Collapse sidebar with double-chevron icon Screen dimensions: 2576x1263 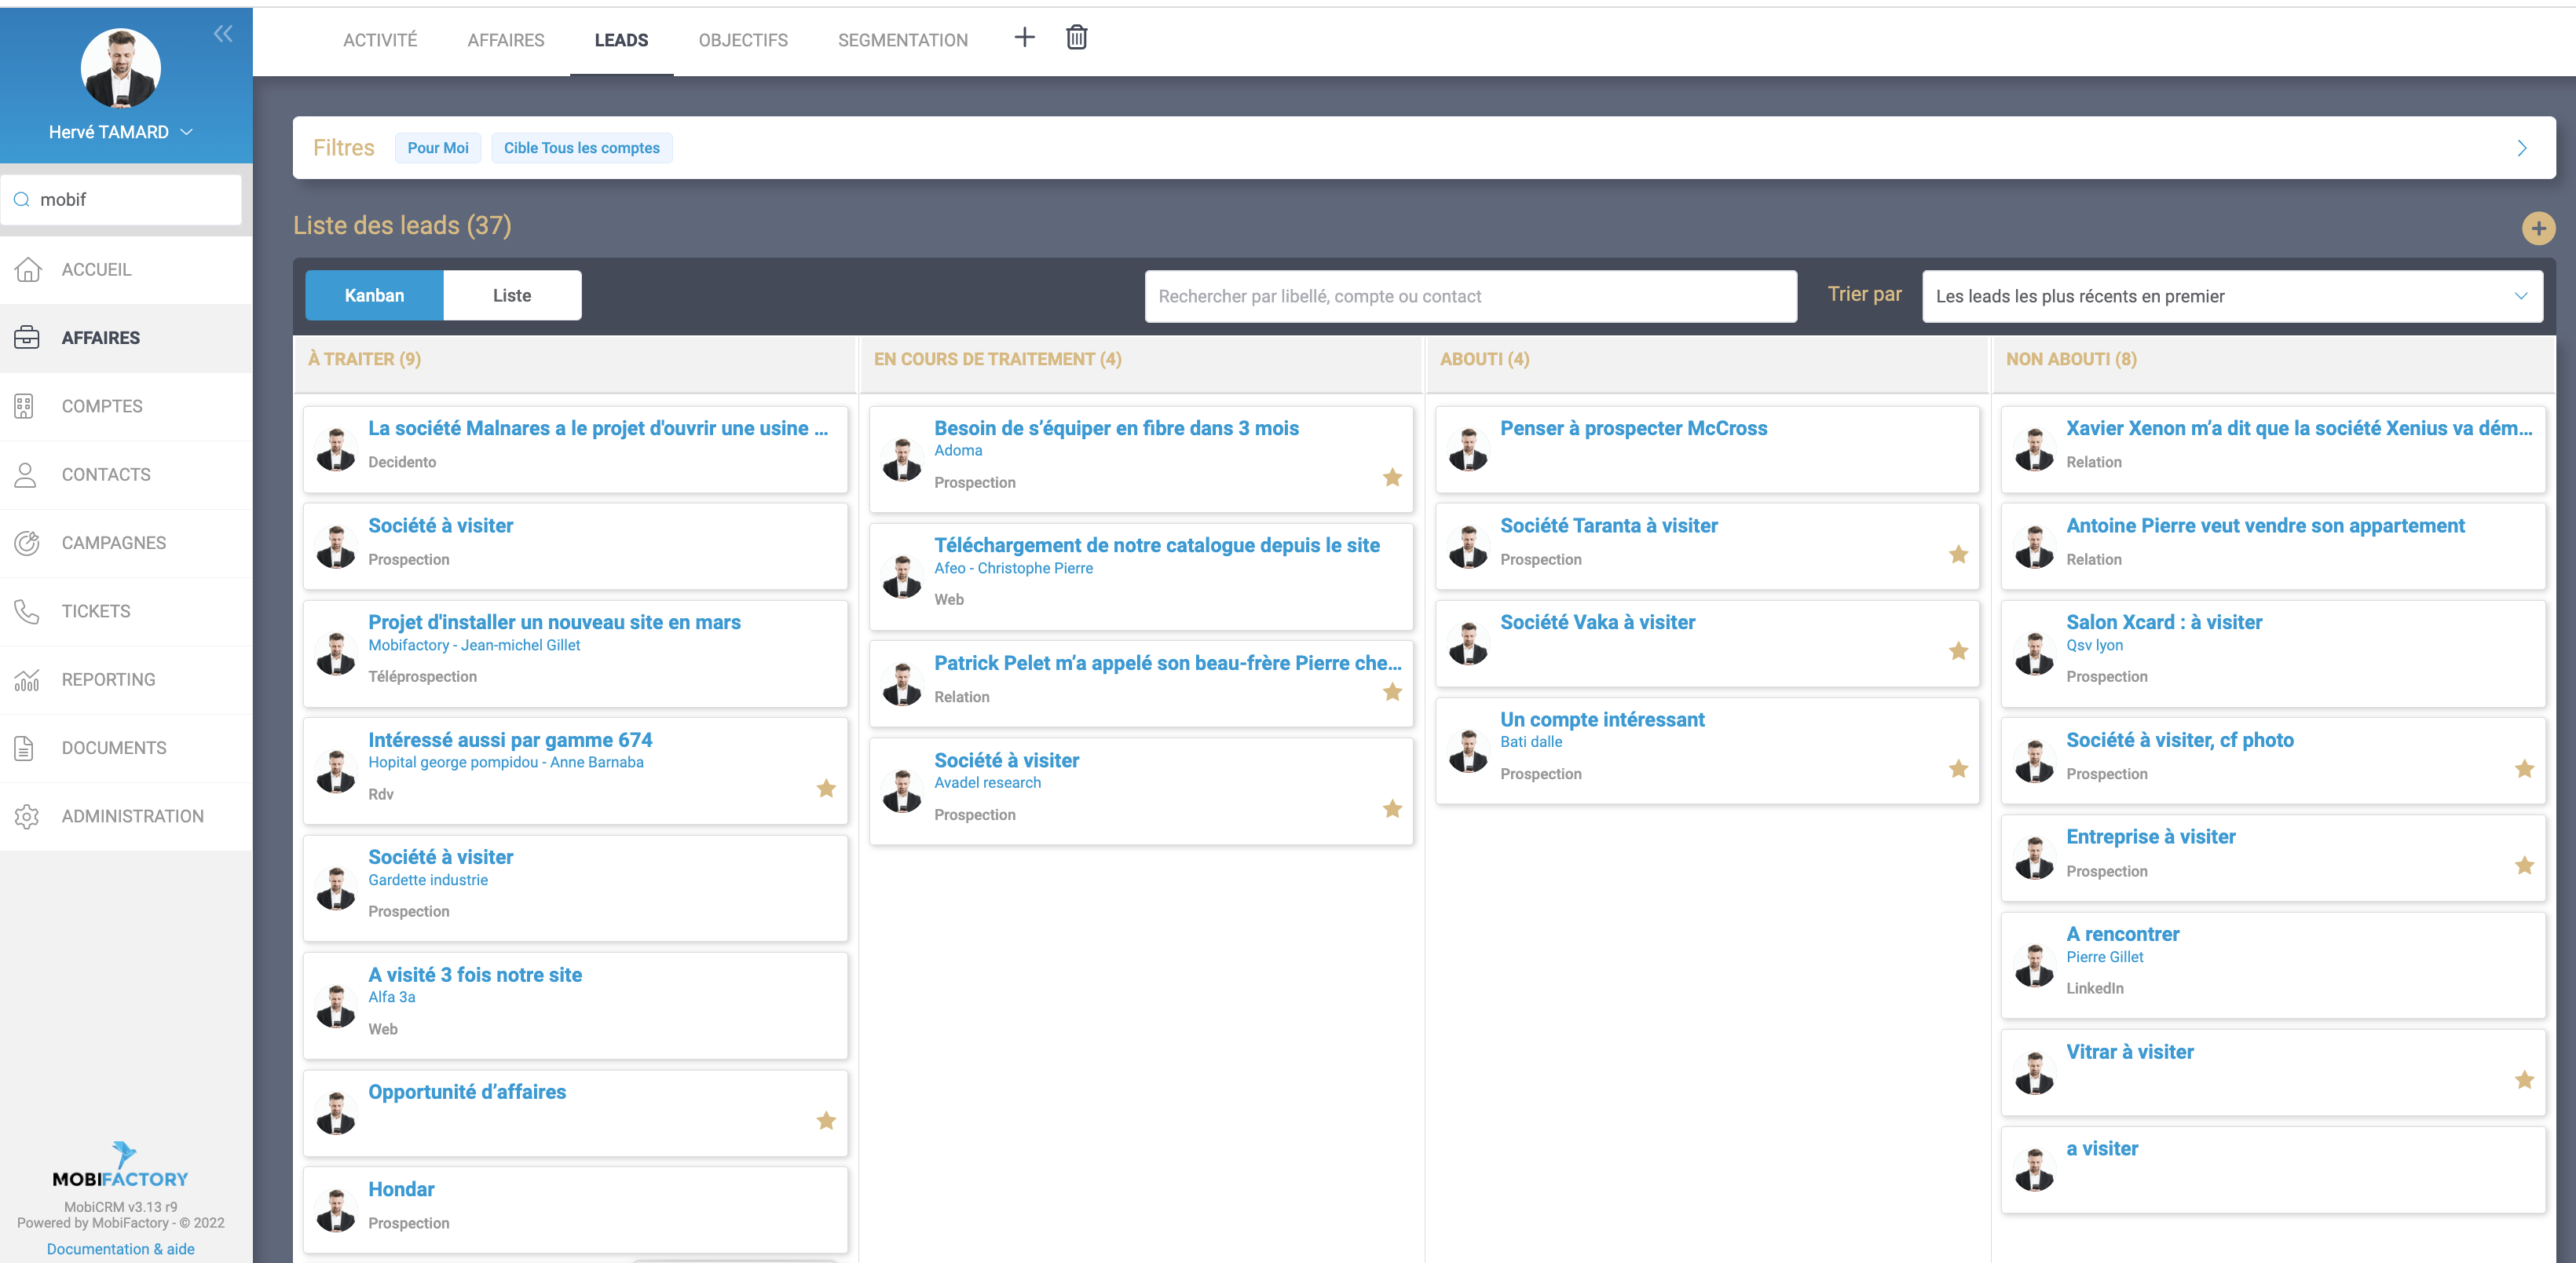coord(223,34)
